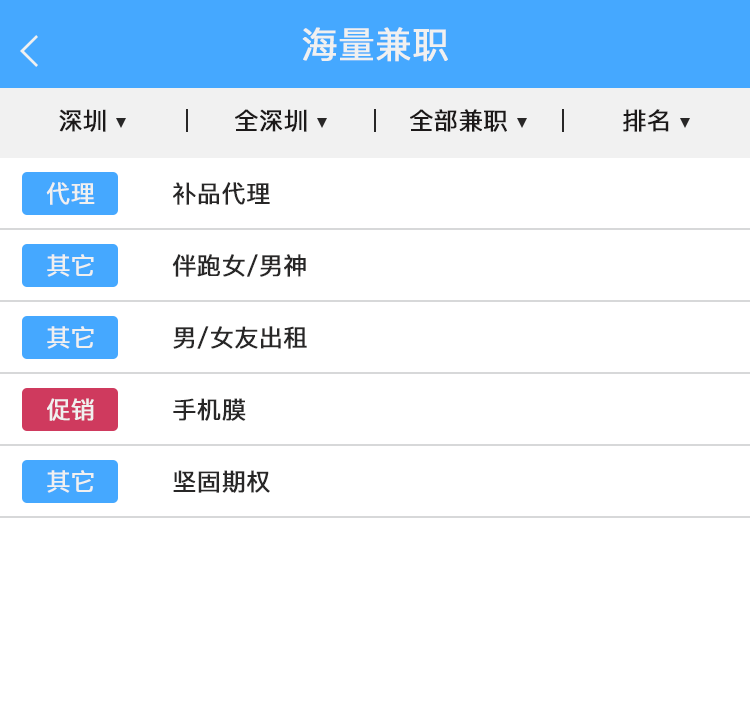Image resolution: width=750 pixels, height=710 pixels.
Task: Click the triangle arrow beside 全深圳
Action: pyautogui.click(x=322, y=123)
